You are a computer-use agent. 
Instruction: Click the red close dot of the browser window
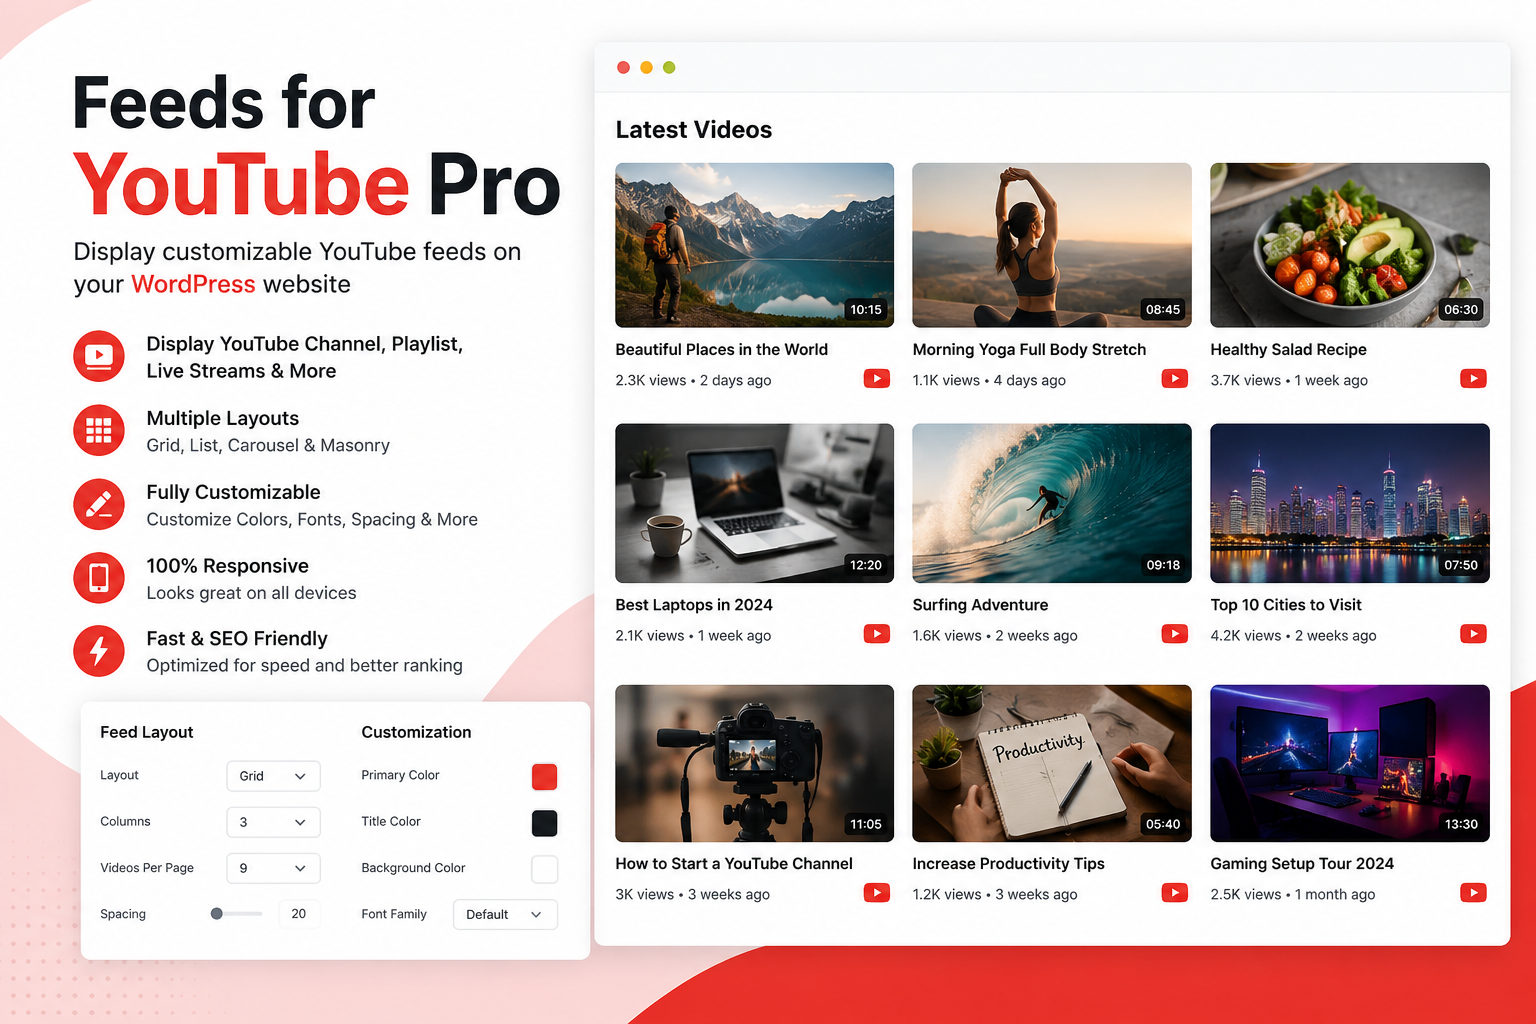point(623,67)
